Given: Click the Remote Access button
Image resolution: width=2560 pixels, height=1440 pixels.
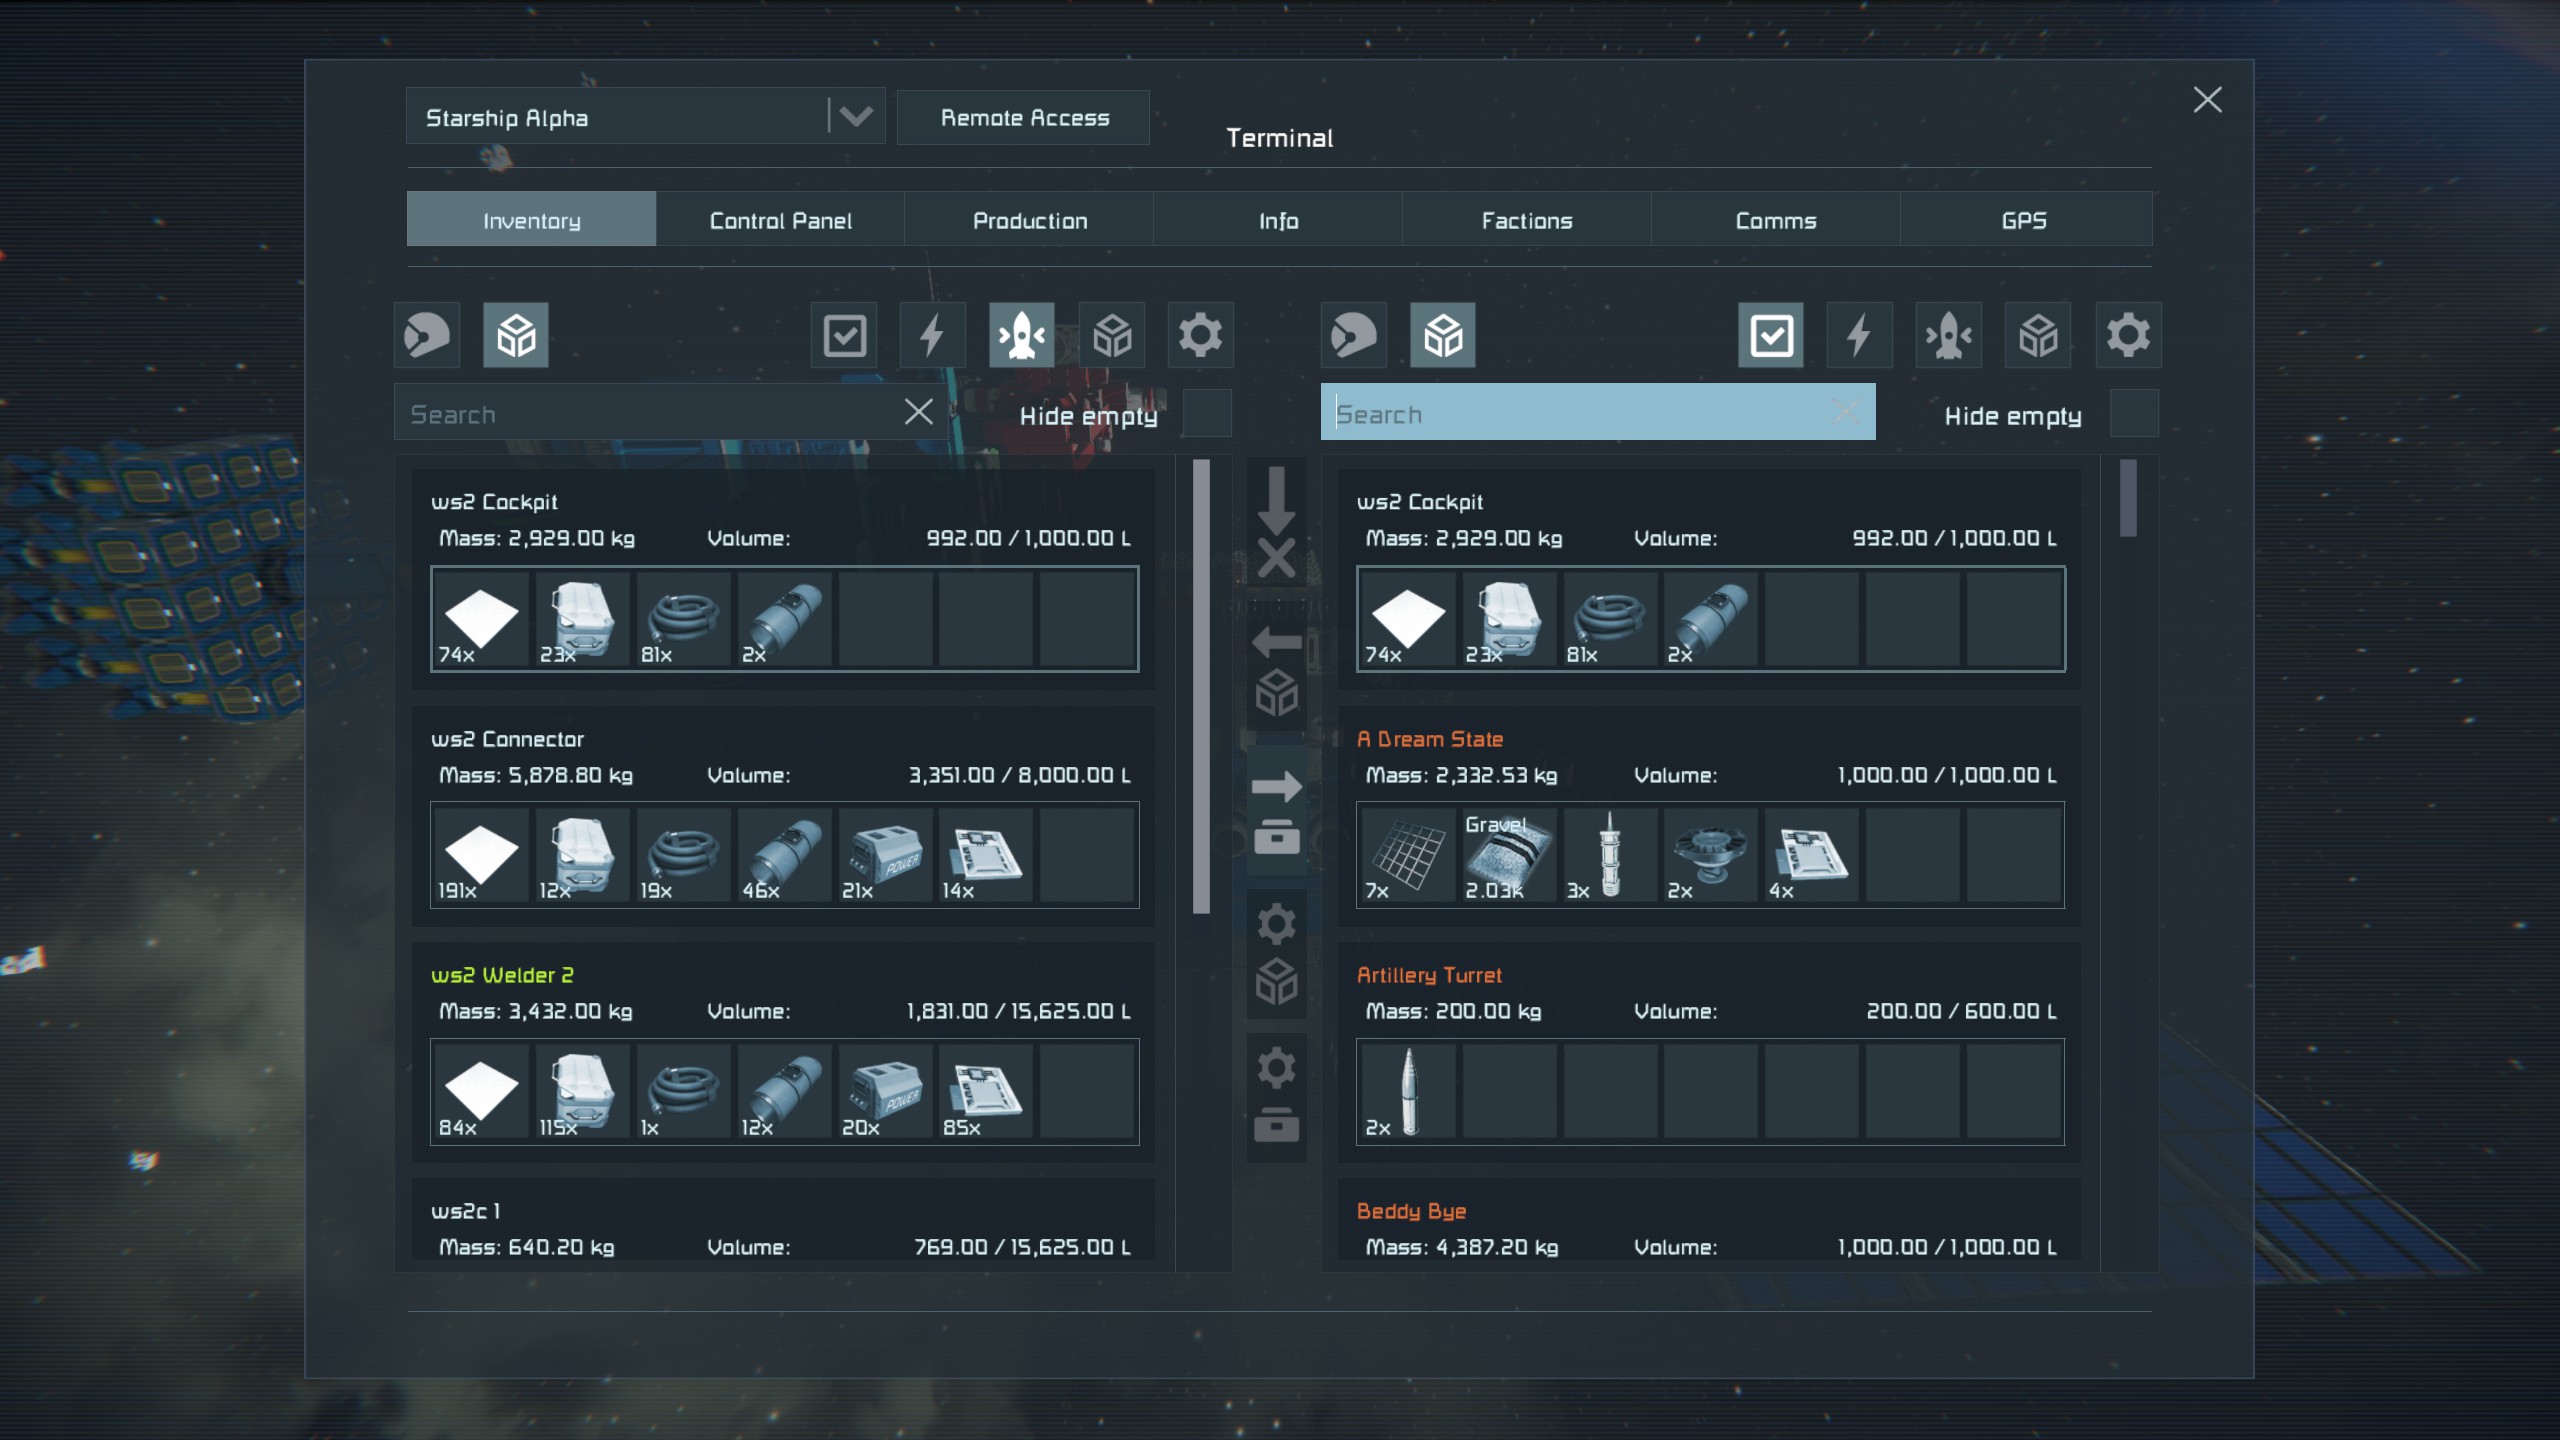Looking at the screenshot, I should [1024, 118].
